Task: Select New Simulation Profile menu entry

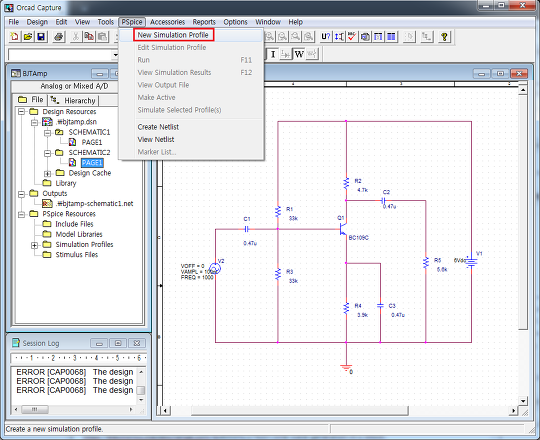Action: point(173,35)
